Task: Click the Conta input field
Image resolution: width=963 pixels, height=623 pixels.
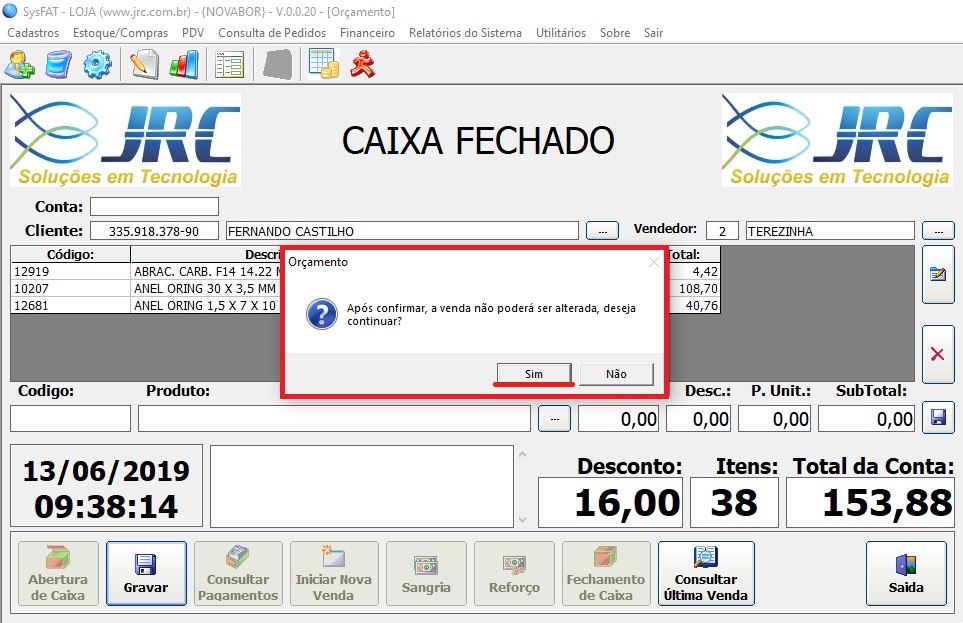Action: pos(154,206)
